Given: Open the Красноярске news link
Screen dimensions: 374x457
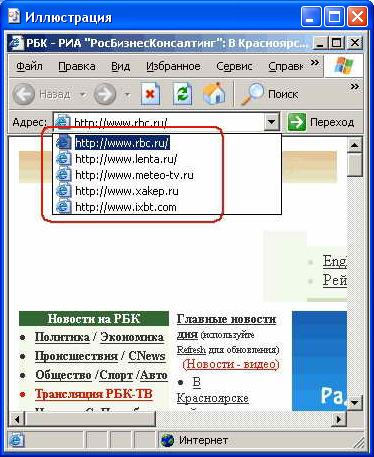Looking at the screenshot, I should click(212, 398).
